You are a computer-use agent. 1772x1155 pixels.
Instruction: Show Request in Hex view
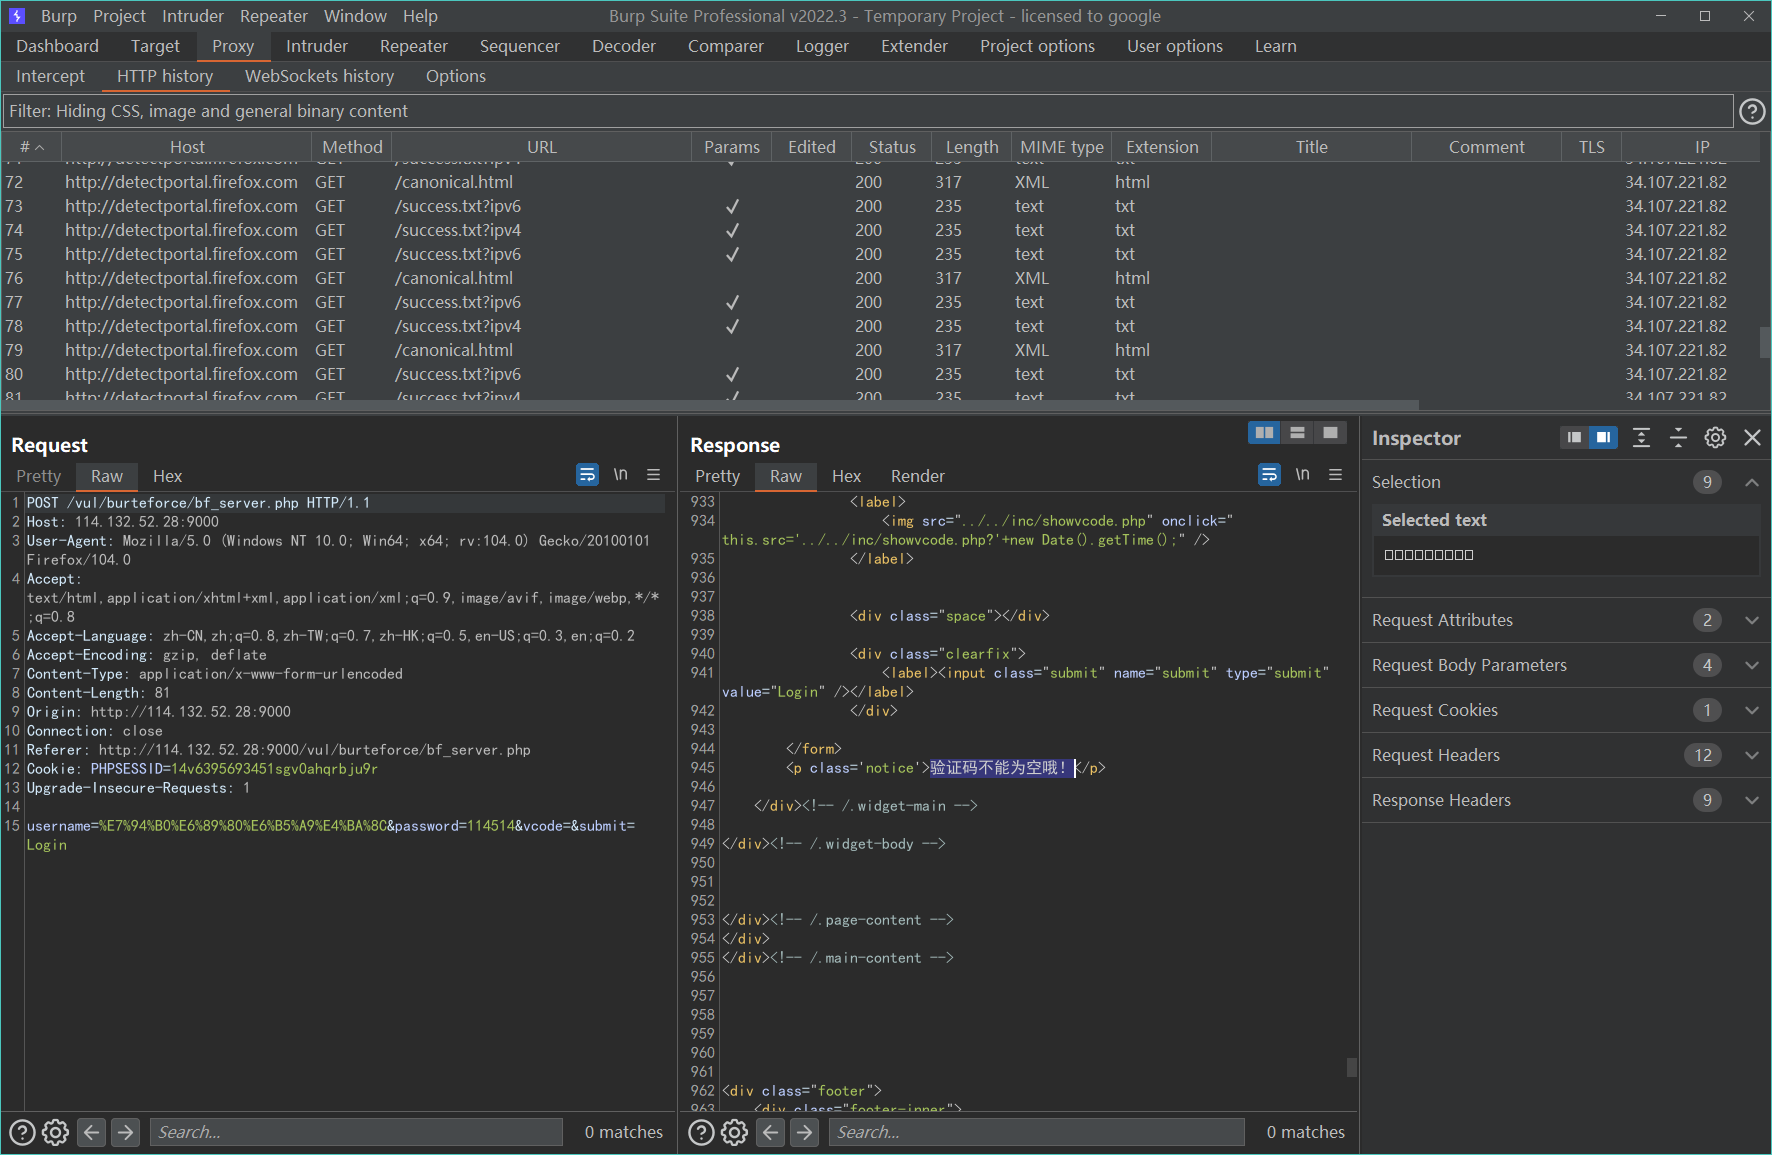coord(167,476)
